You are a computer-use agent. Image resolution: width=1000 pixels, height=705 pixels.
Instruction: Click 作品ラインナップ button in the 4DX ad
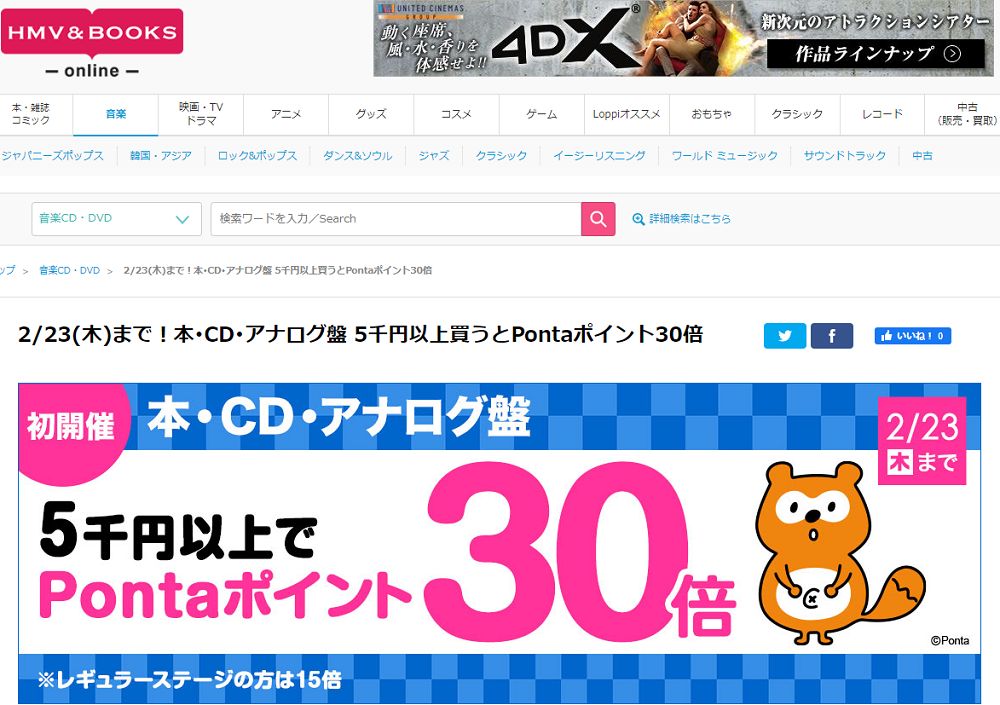pyautogui.click(x=875, y=54)
